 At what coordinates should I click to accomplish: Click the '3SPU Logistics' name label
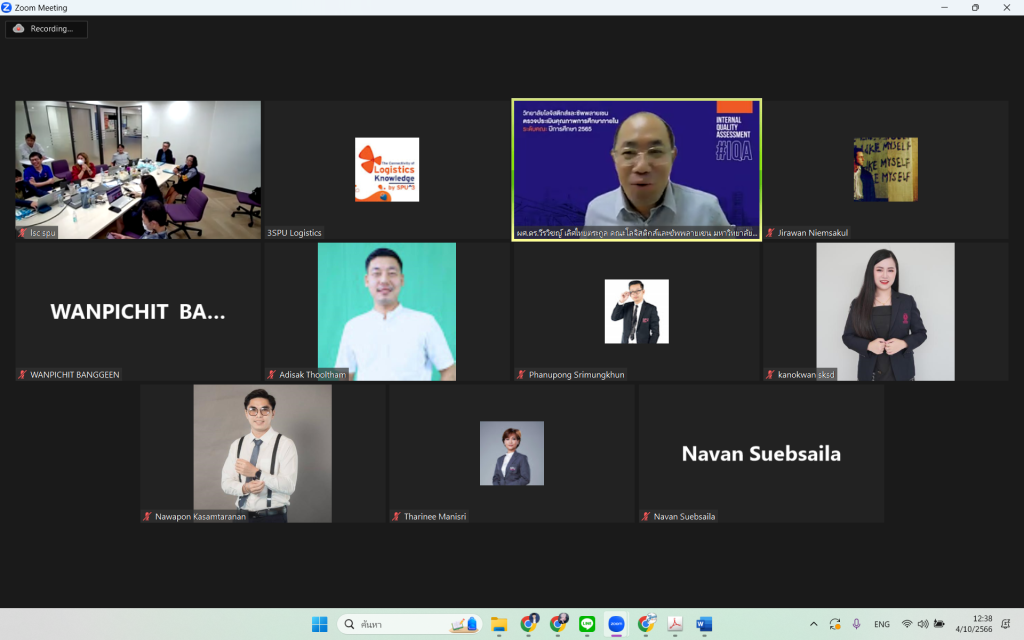294,232
